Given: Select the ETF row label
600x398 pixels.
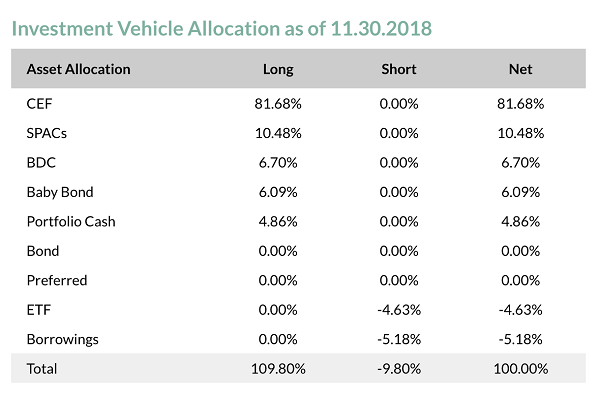Looking at the screenshot, I should point(38,310).
